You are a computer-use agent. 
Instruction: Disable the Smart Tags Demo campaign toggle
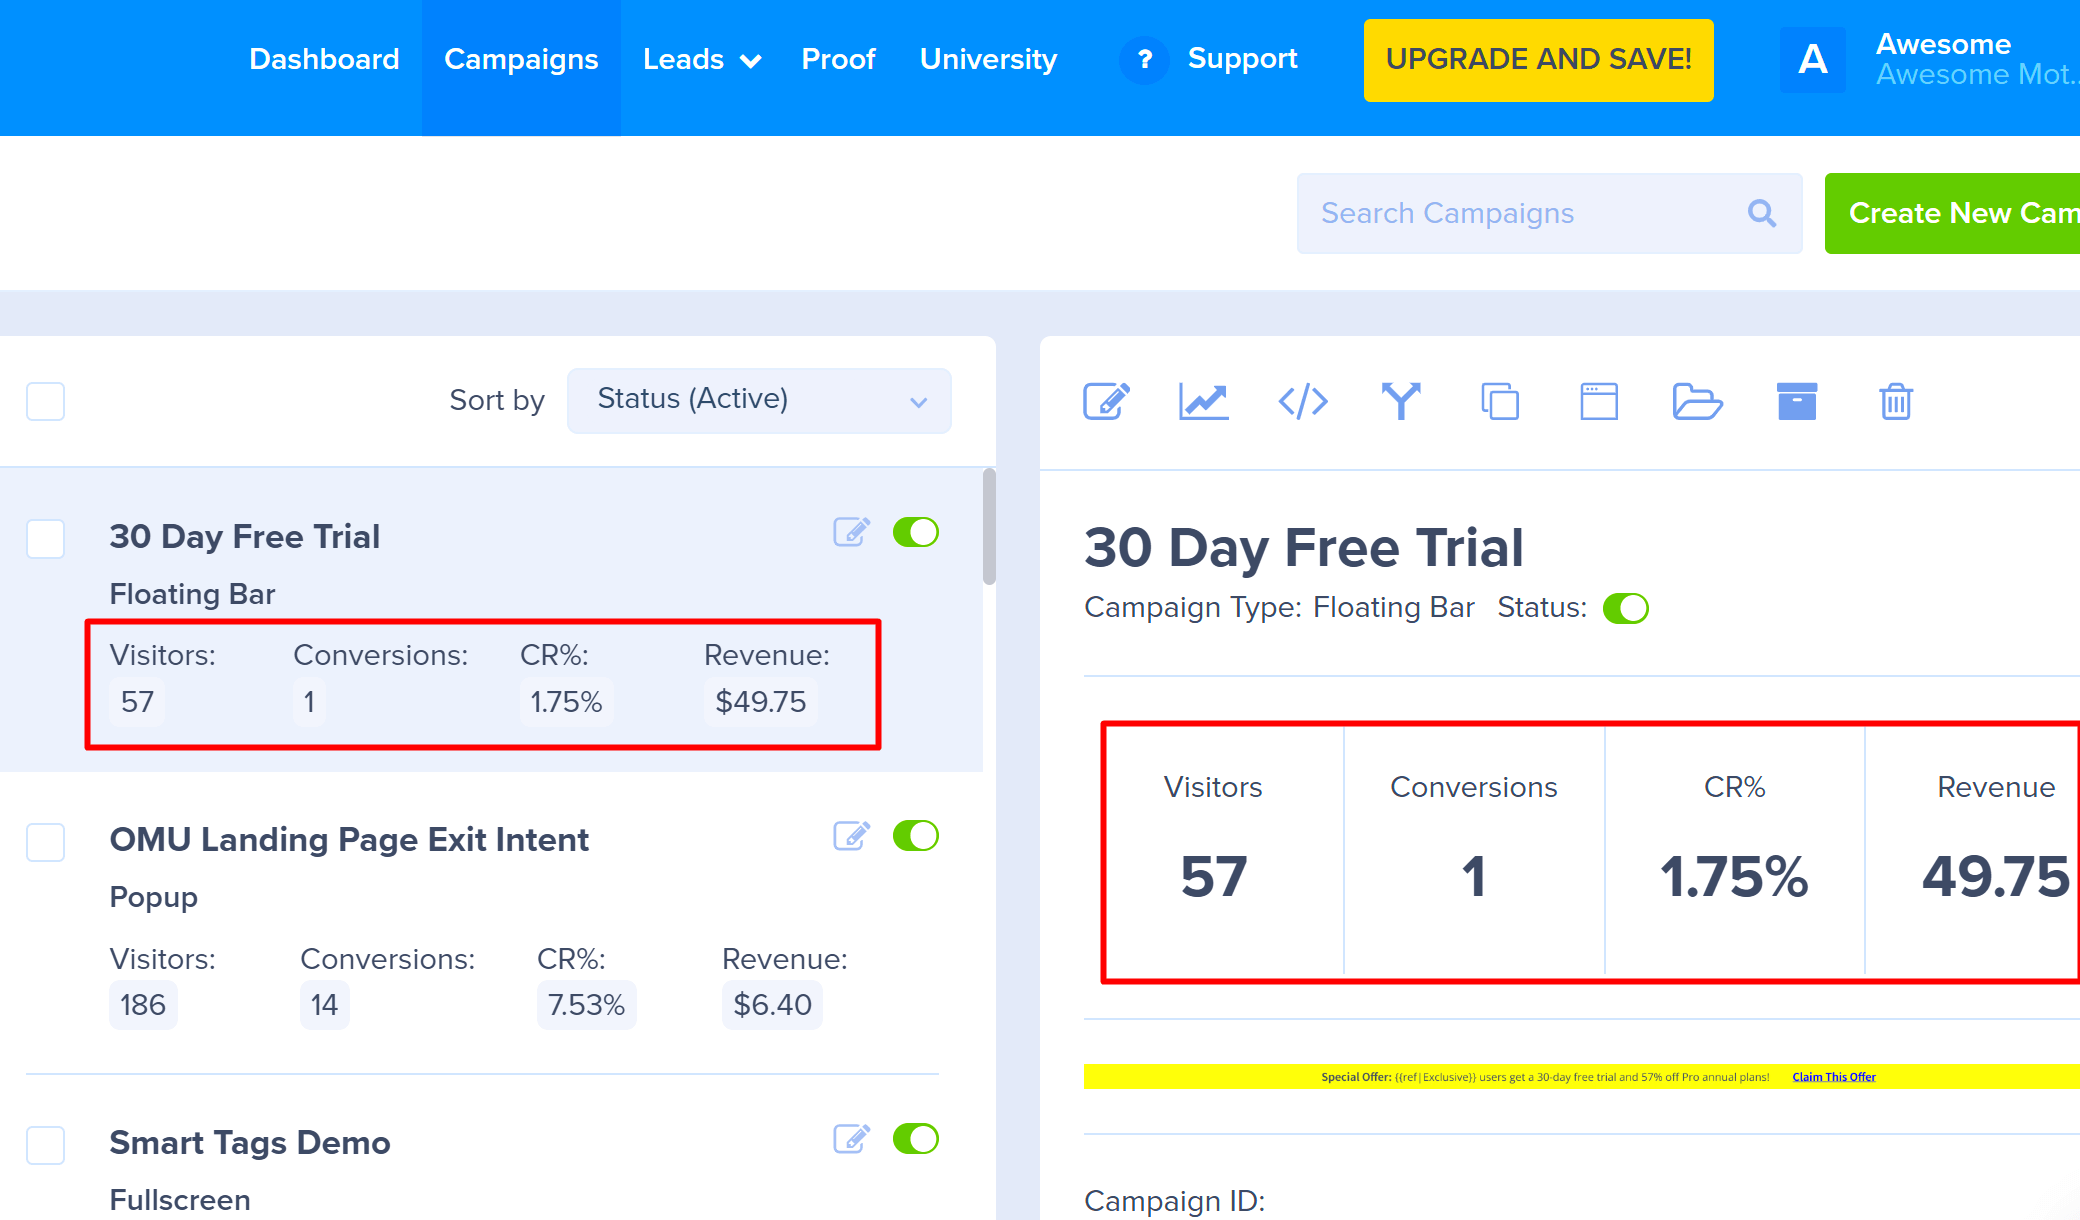pos(916,1139)
